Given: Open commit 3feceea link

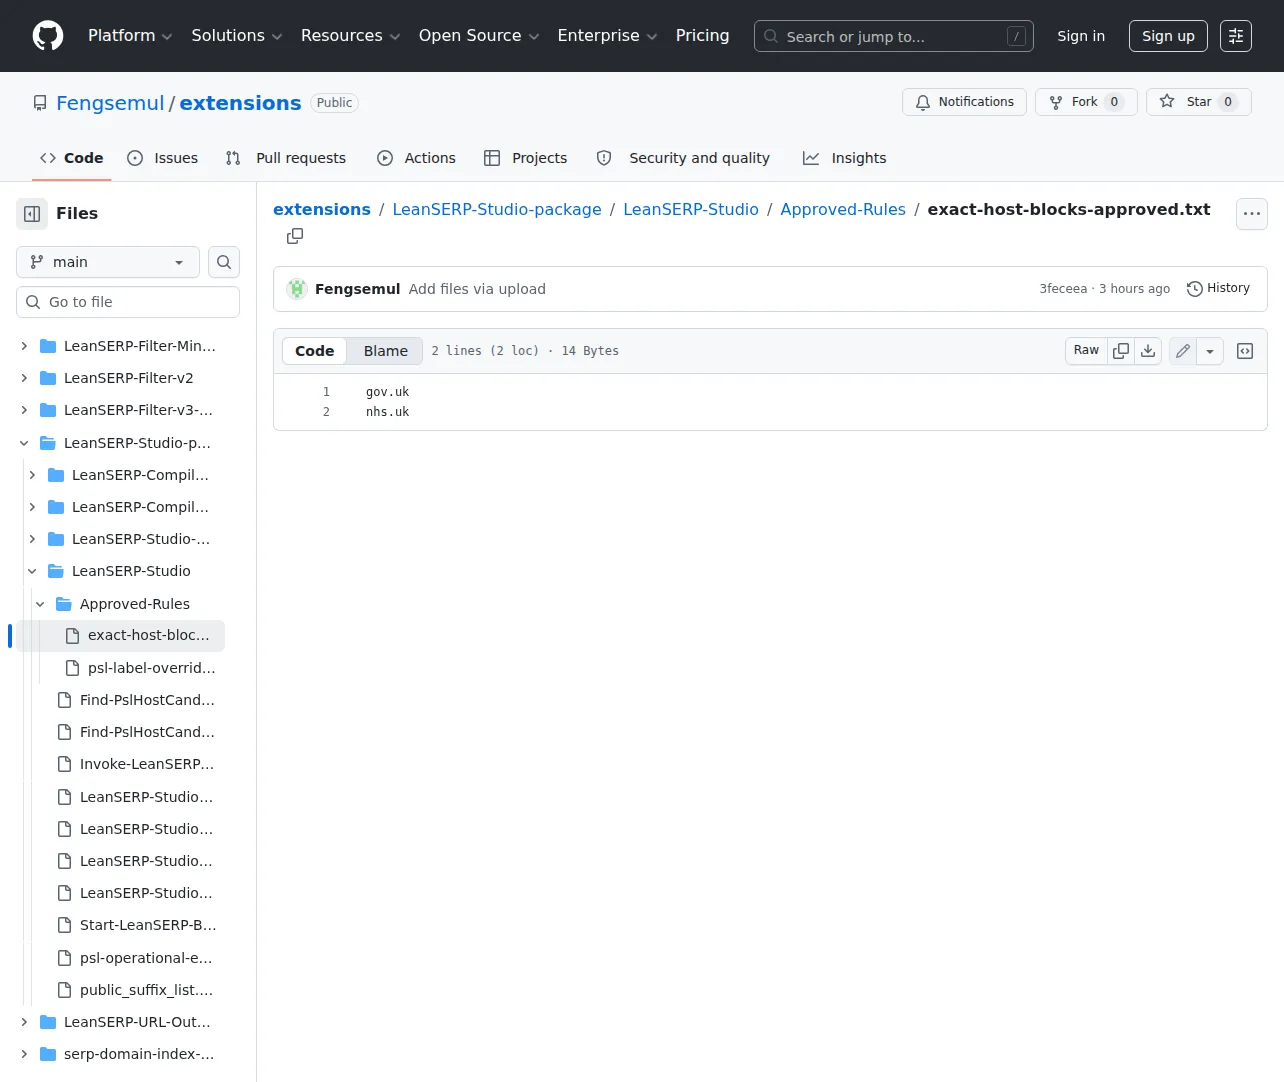Looking at the screenshot, I should (x=1063, y=289).
